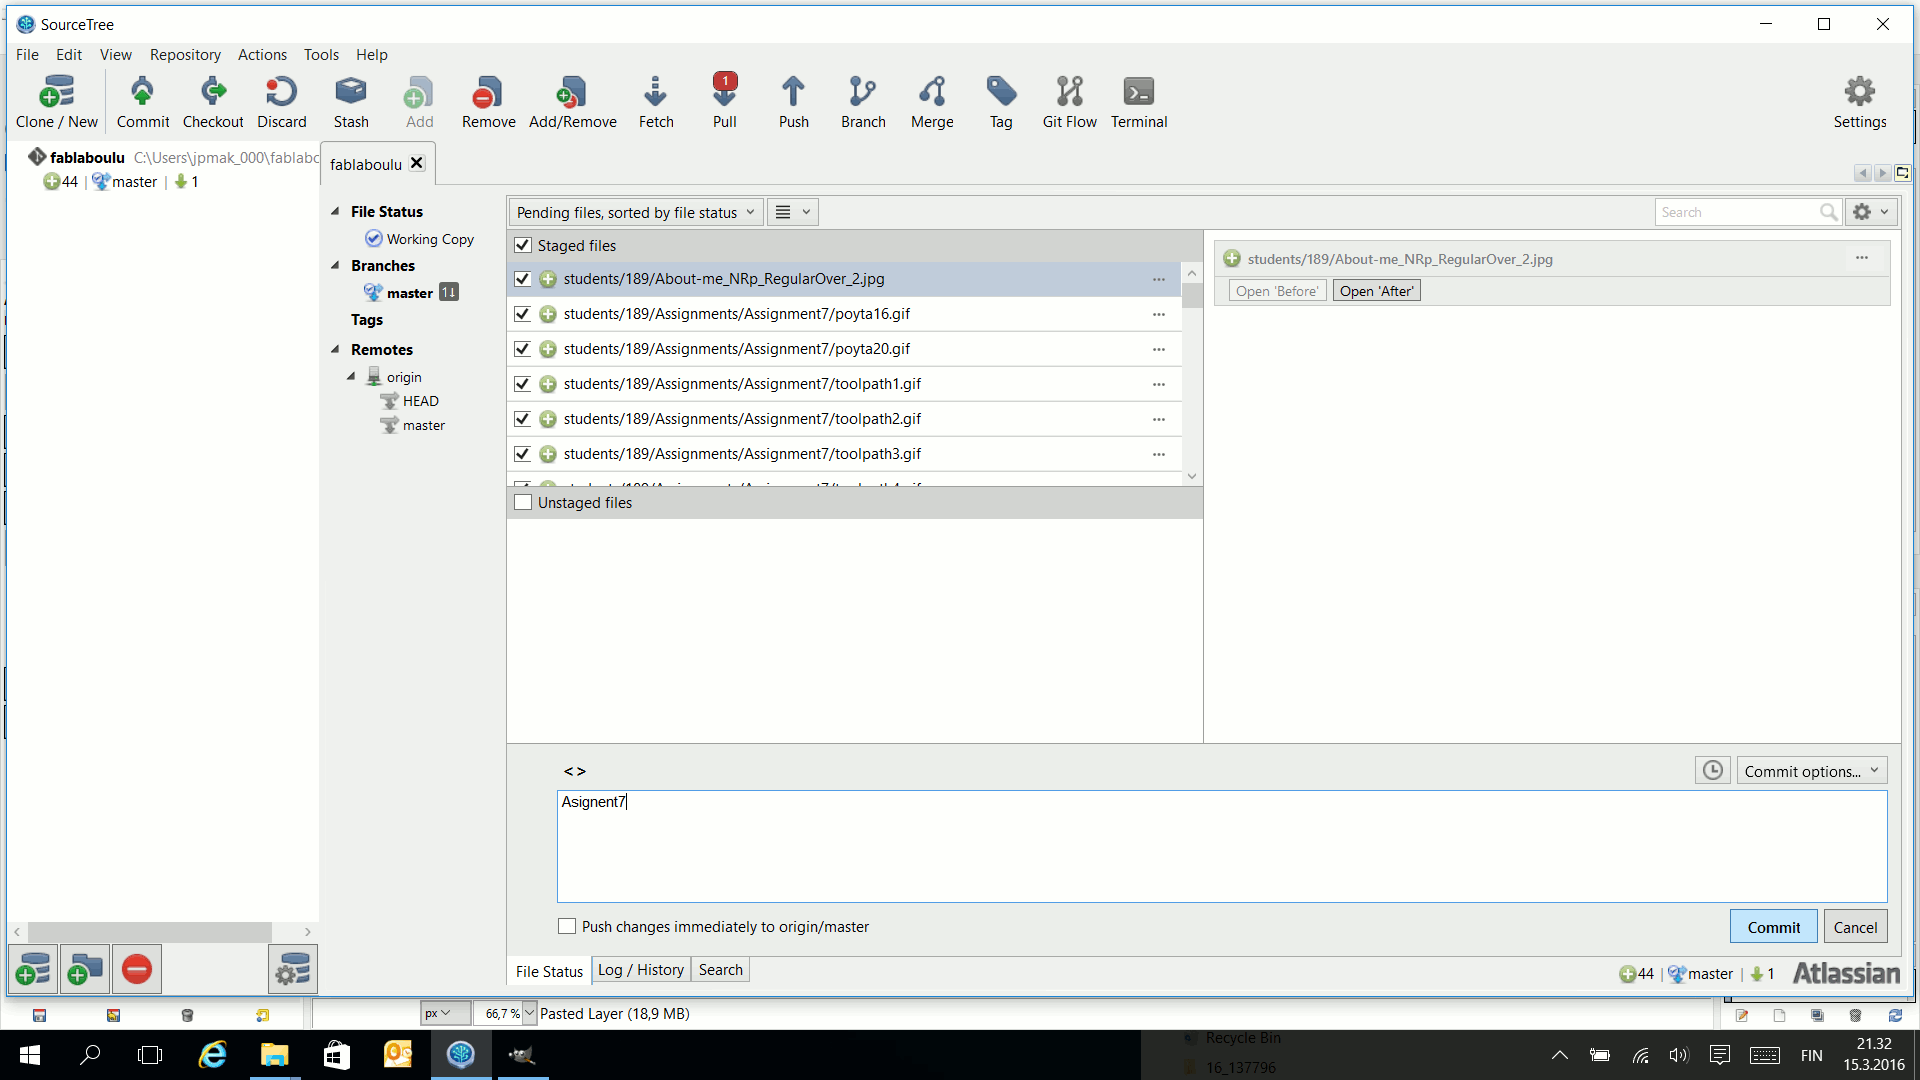Image resolution: width=1920 pixels, height=1080 pixels.
Task: Click the recent commit messages clock icon
Action: point(1713,770)
